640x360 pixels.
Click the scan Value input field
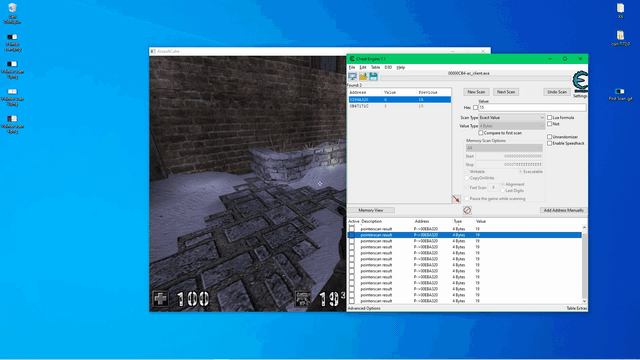pyautogui.click(x=532, y=107)
